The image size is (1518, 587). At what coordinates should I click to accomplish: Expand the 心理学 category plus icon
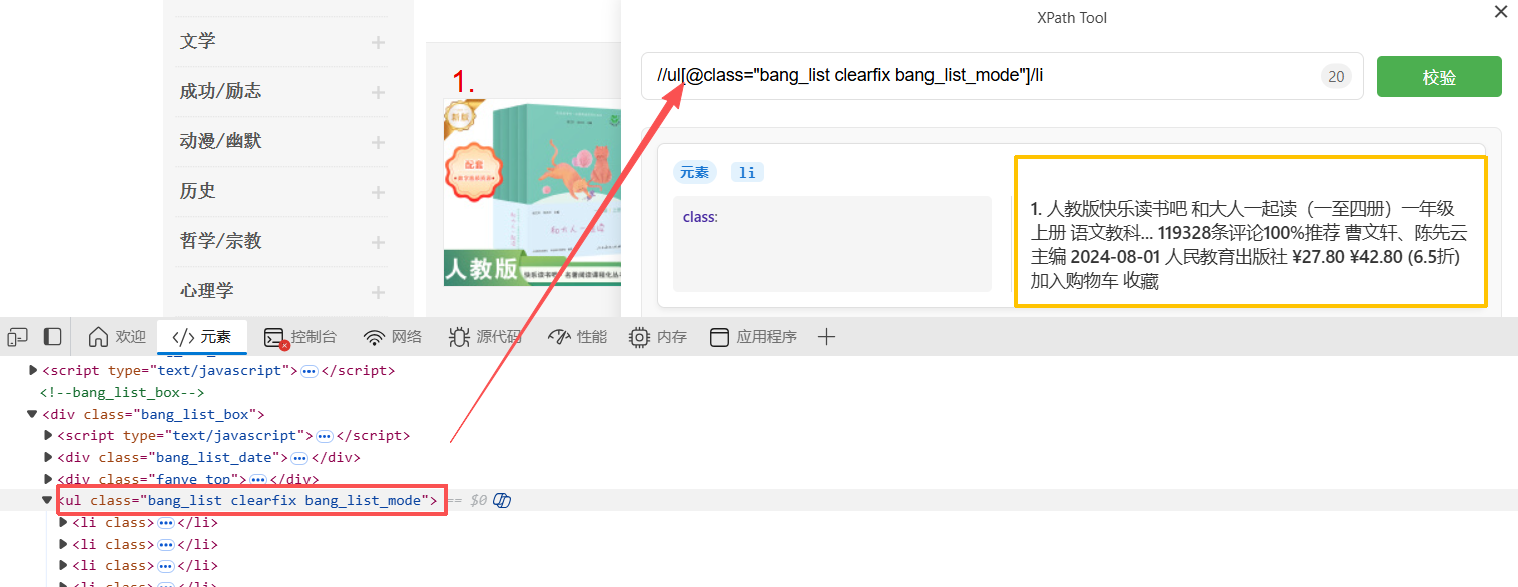coord(378,292)
